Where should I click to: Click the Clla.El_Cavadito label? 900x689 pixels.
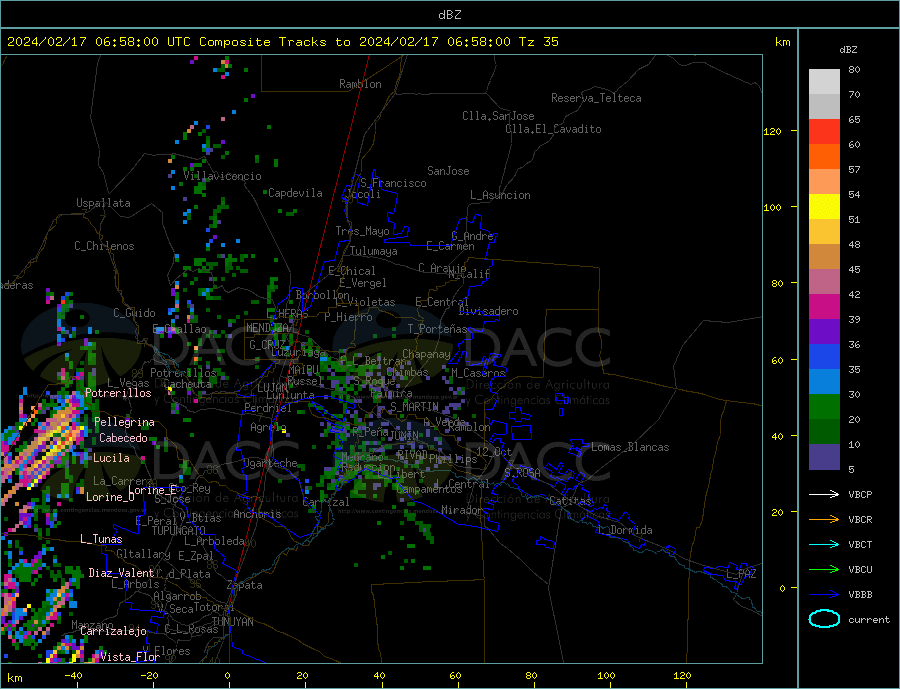tap(553, 129)
